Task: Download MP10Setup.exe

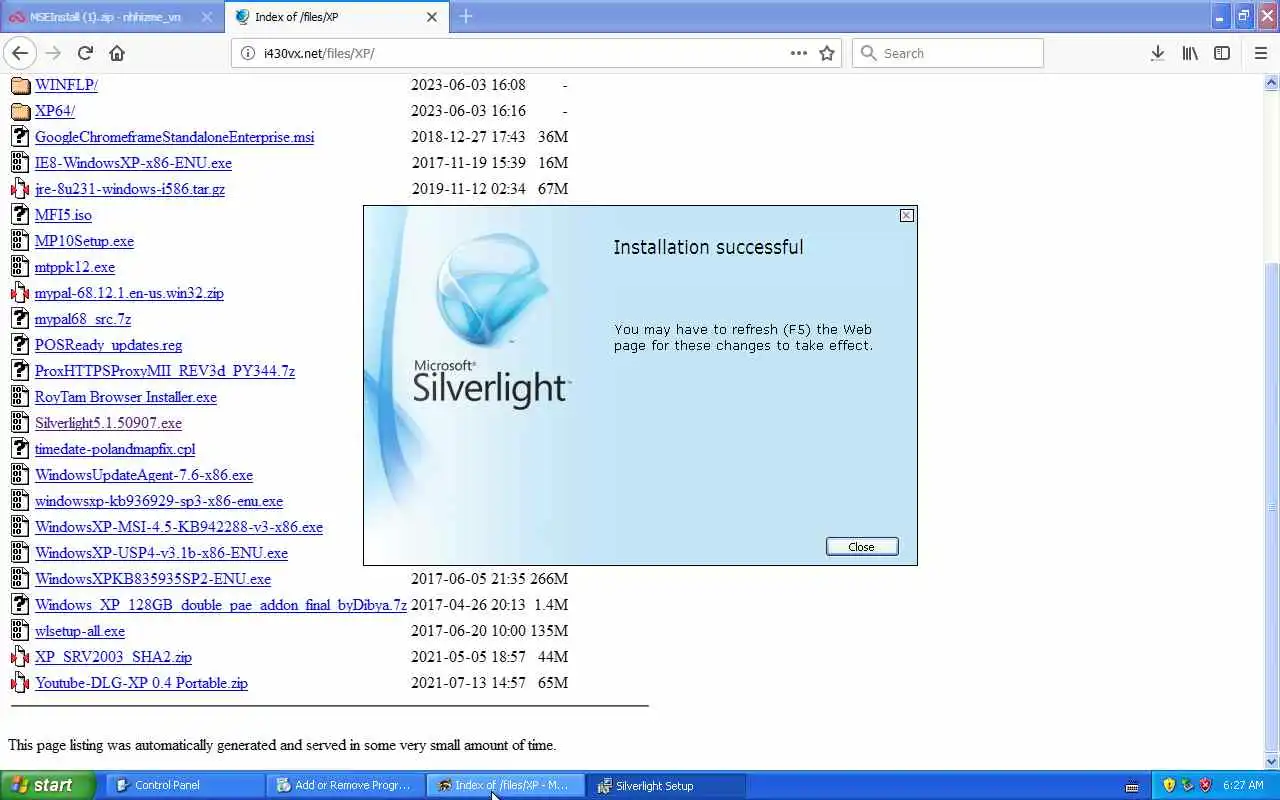Action: click(x=84, y=241)
